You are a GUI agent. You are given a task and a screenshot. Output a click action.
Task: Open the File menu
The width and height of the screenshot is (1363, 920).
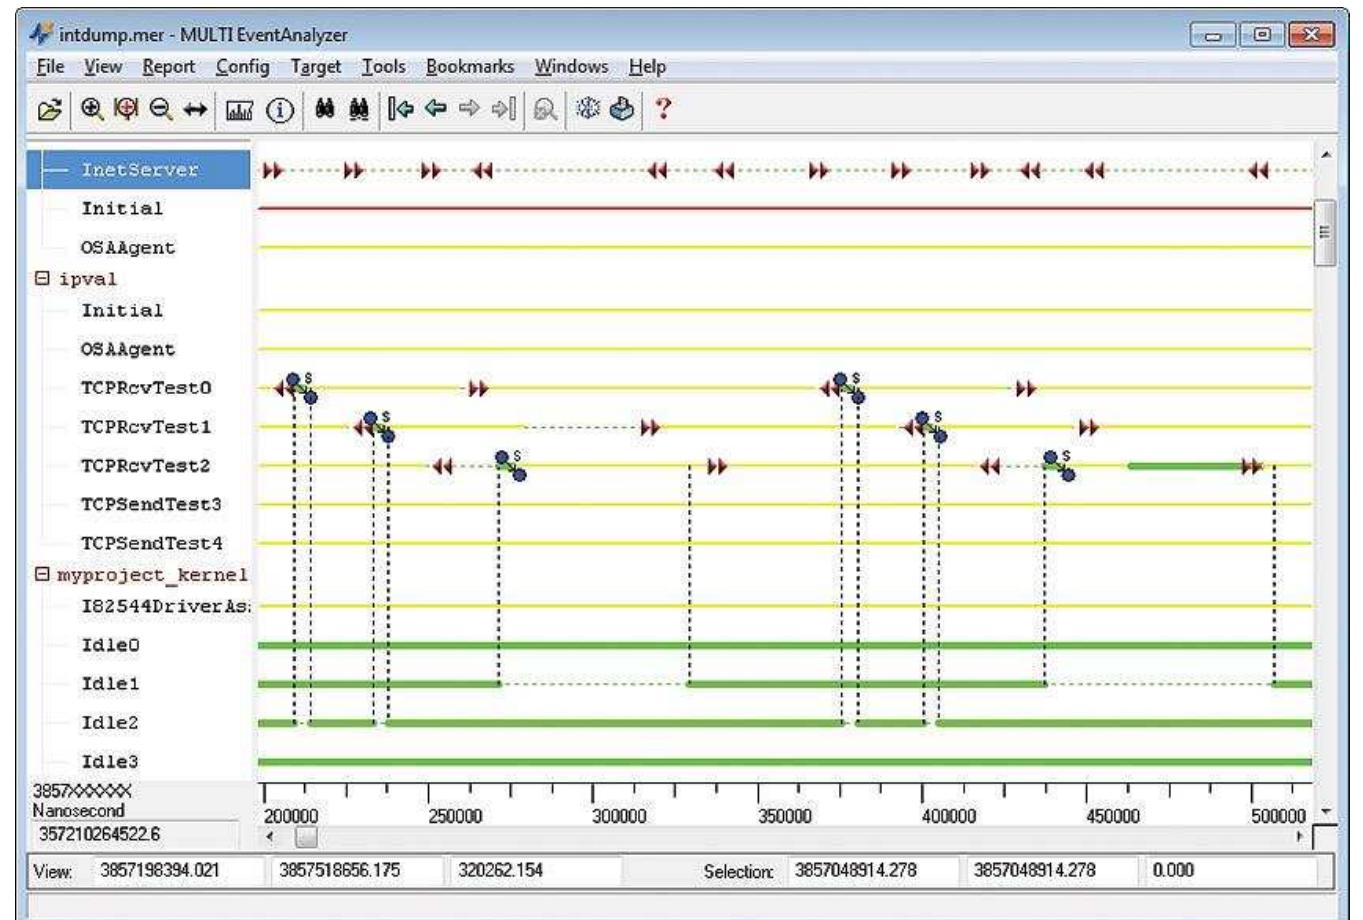tap(50, 67)
